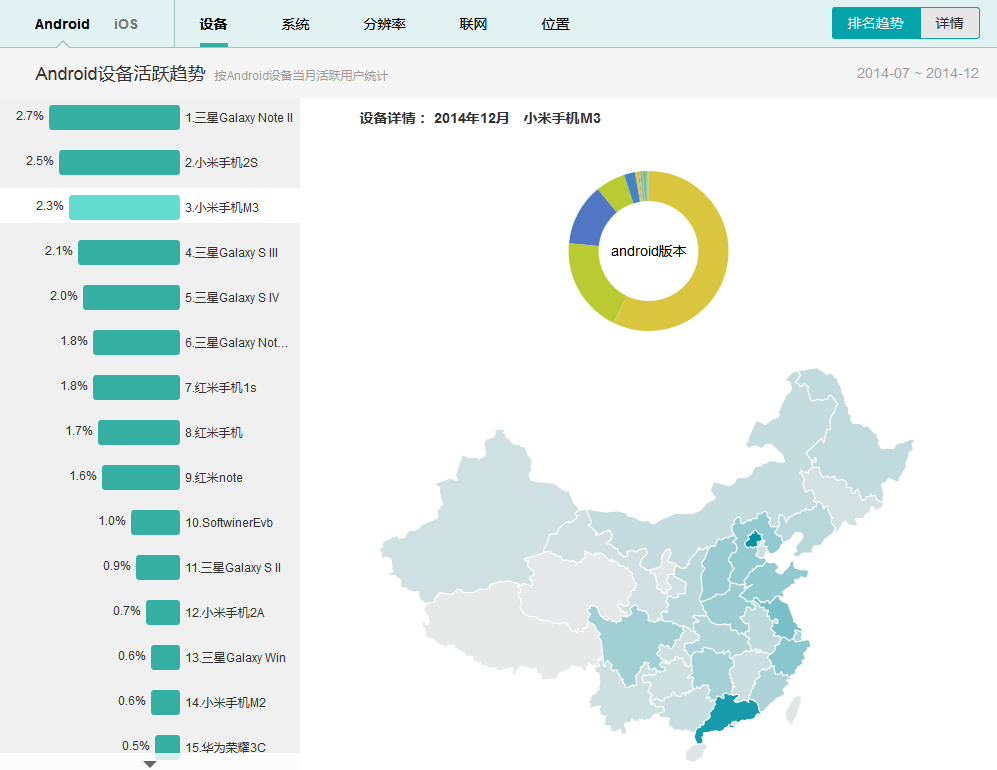997x770 pixels.
Task: Switch to the iOS platform tab
Action: (126, 24)
